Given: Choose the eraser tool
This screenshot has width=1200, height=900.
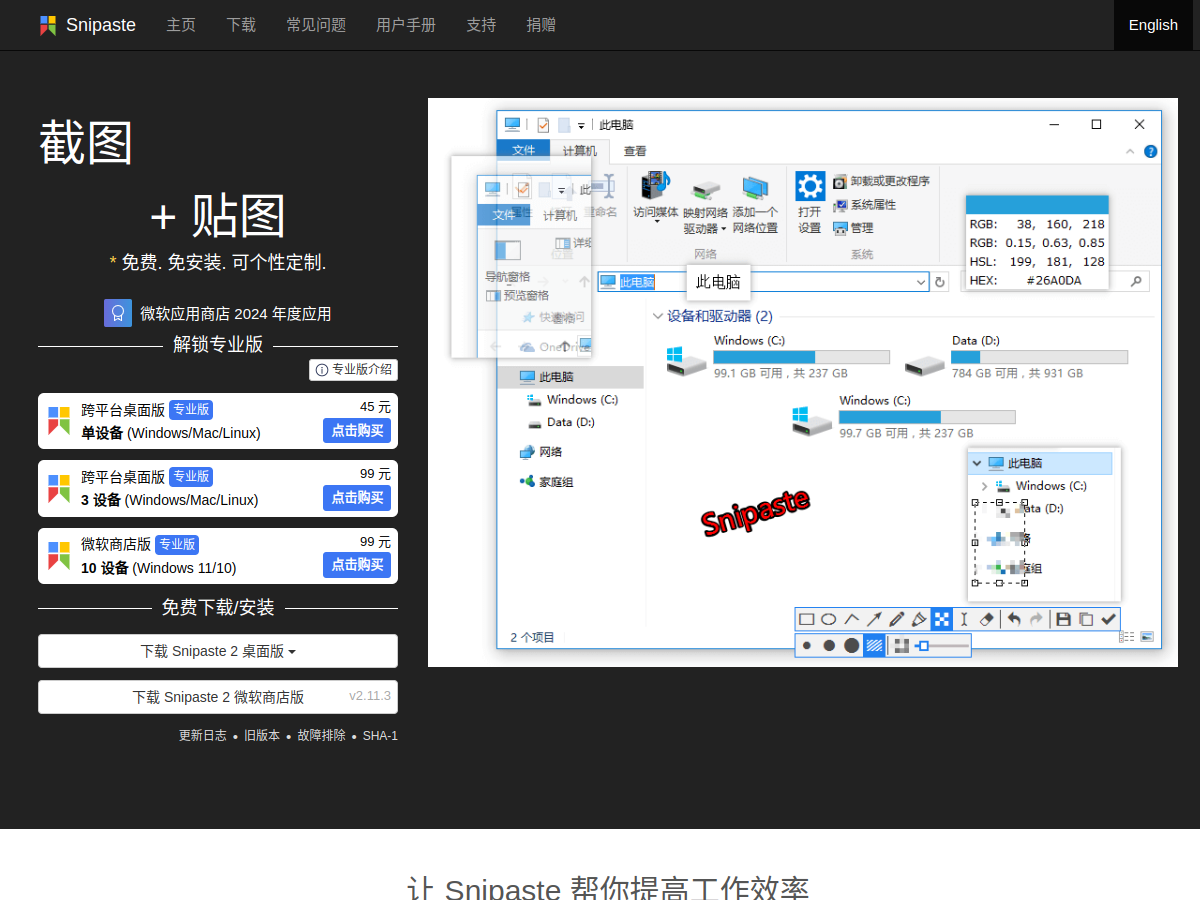Looking at the screenshot, I should coord(987,619).
